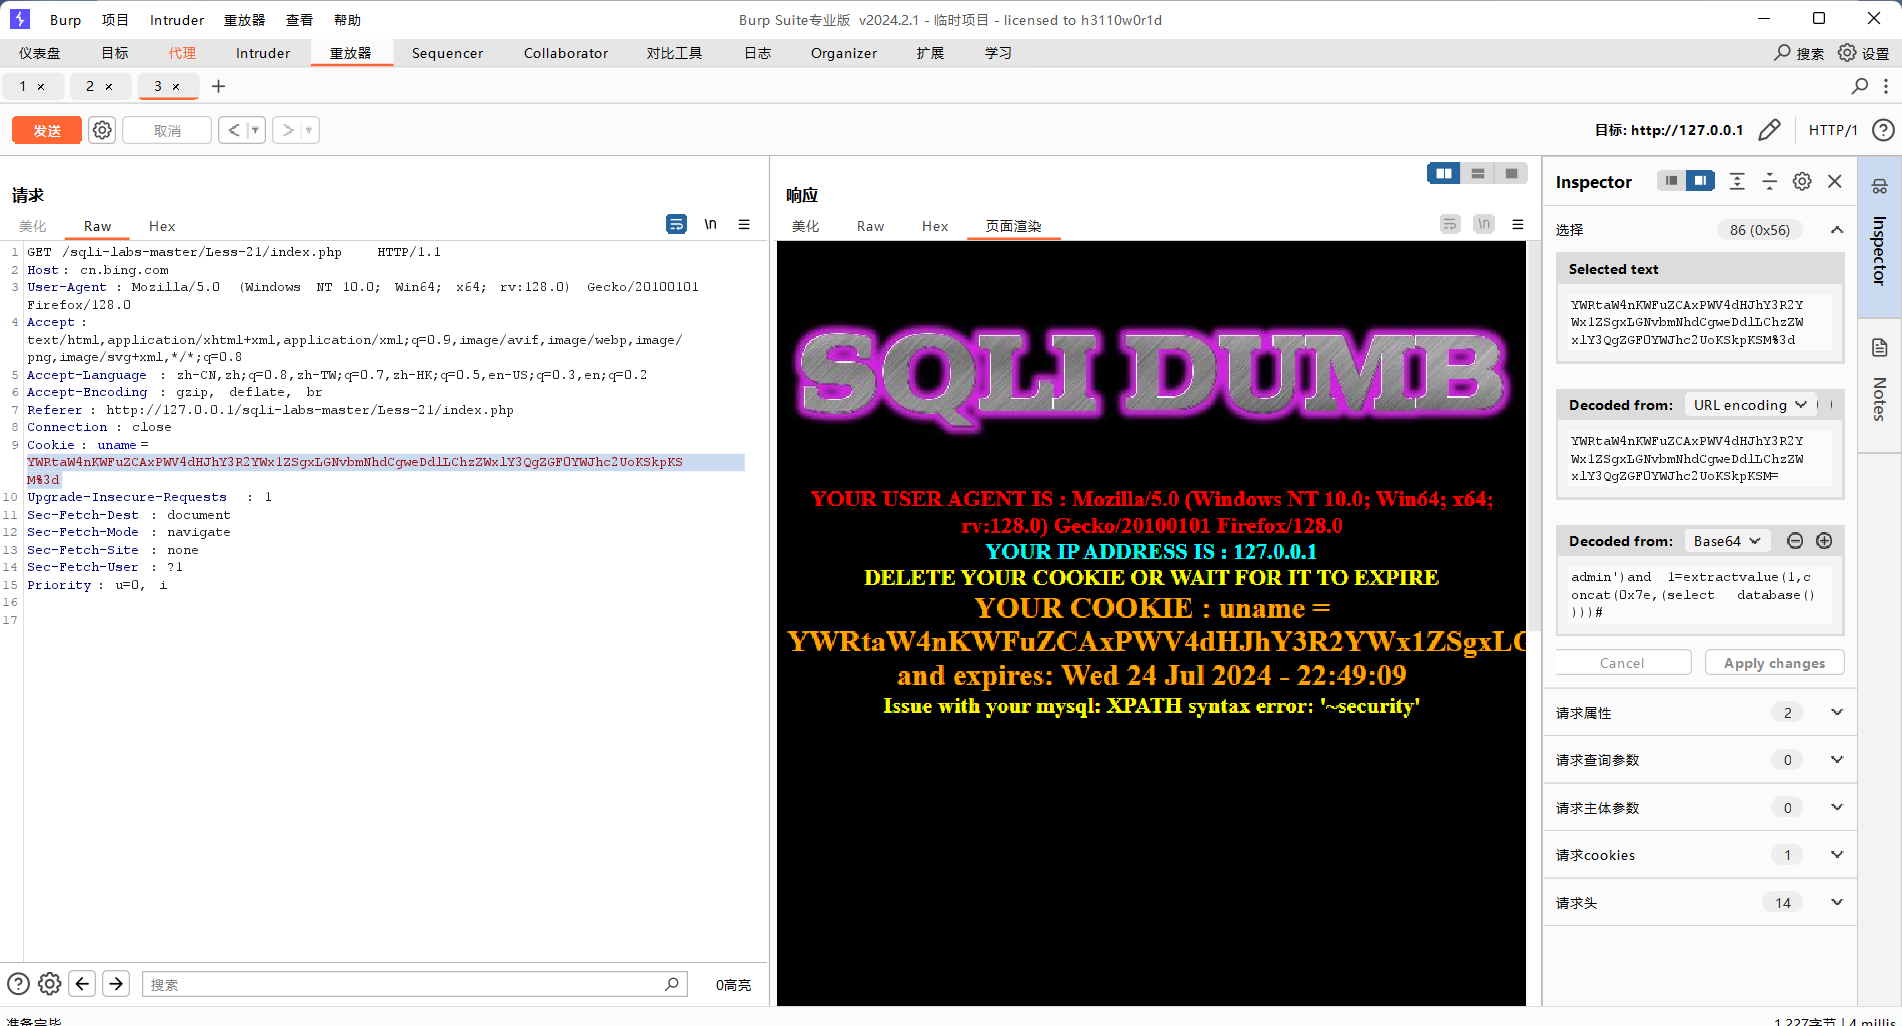The width and height of the screenshot is (1902, 1026).
Task: Open Repeater help question mark icon
Action: pos(1883,130)
